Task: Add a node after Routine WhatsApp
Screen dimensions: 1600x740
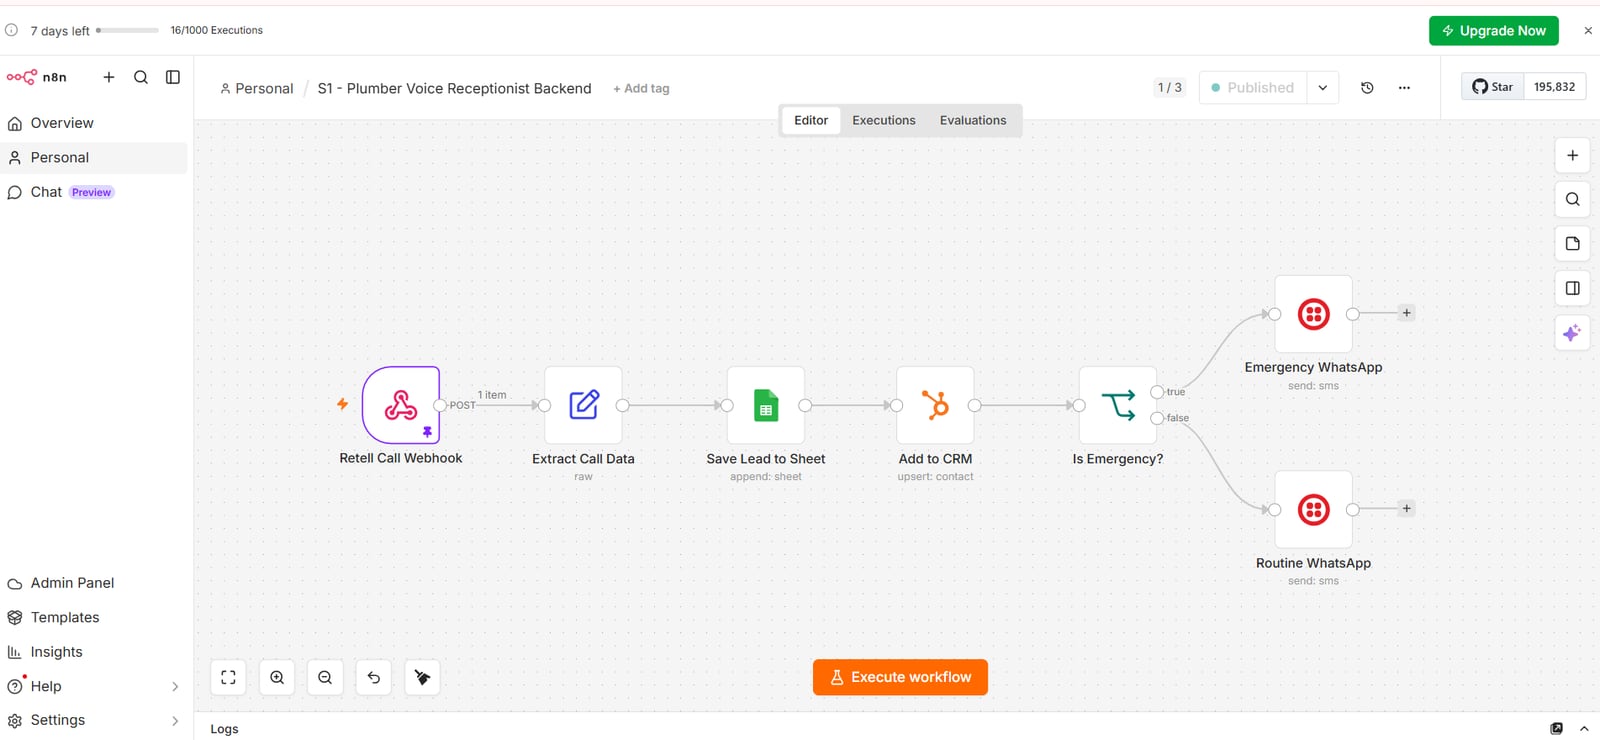Action: (1406, 509)
